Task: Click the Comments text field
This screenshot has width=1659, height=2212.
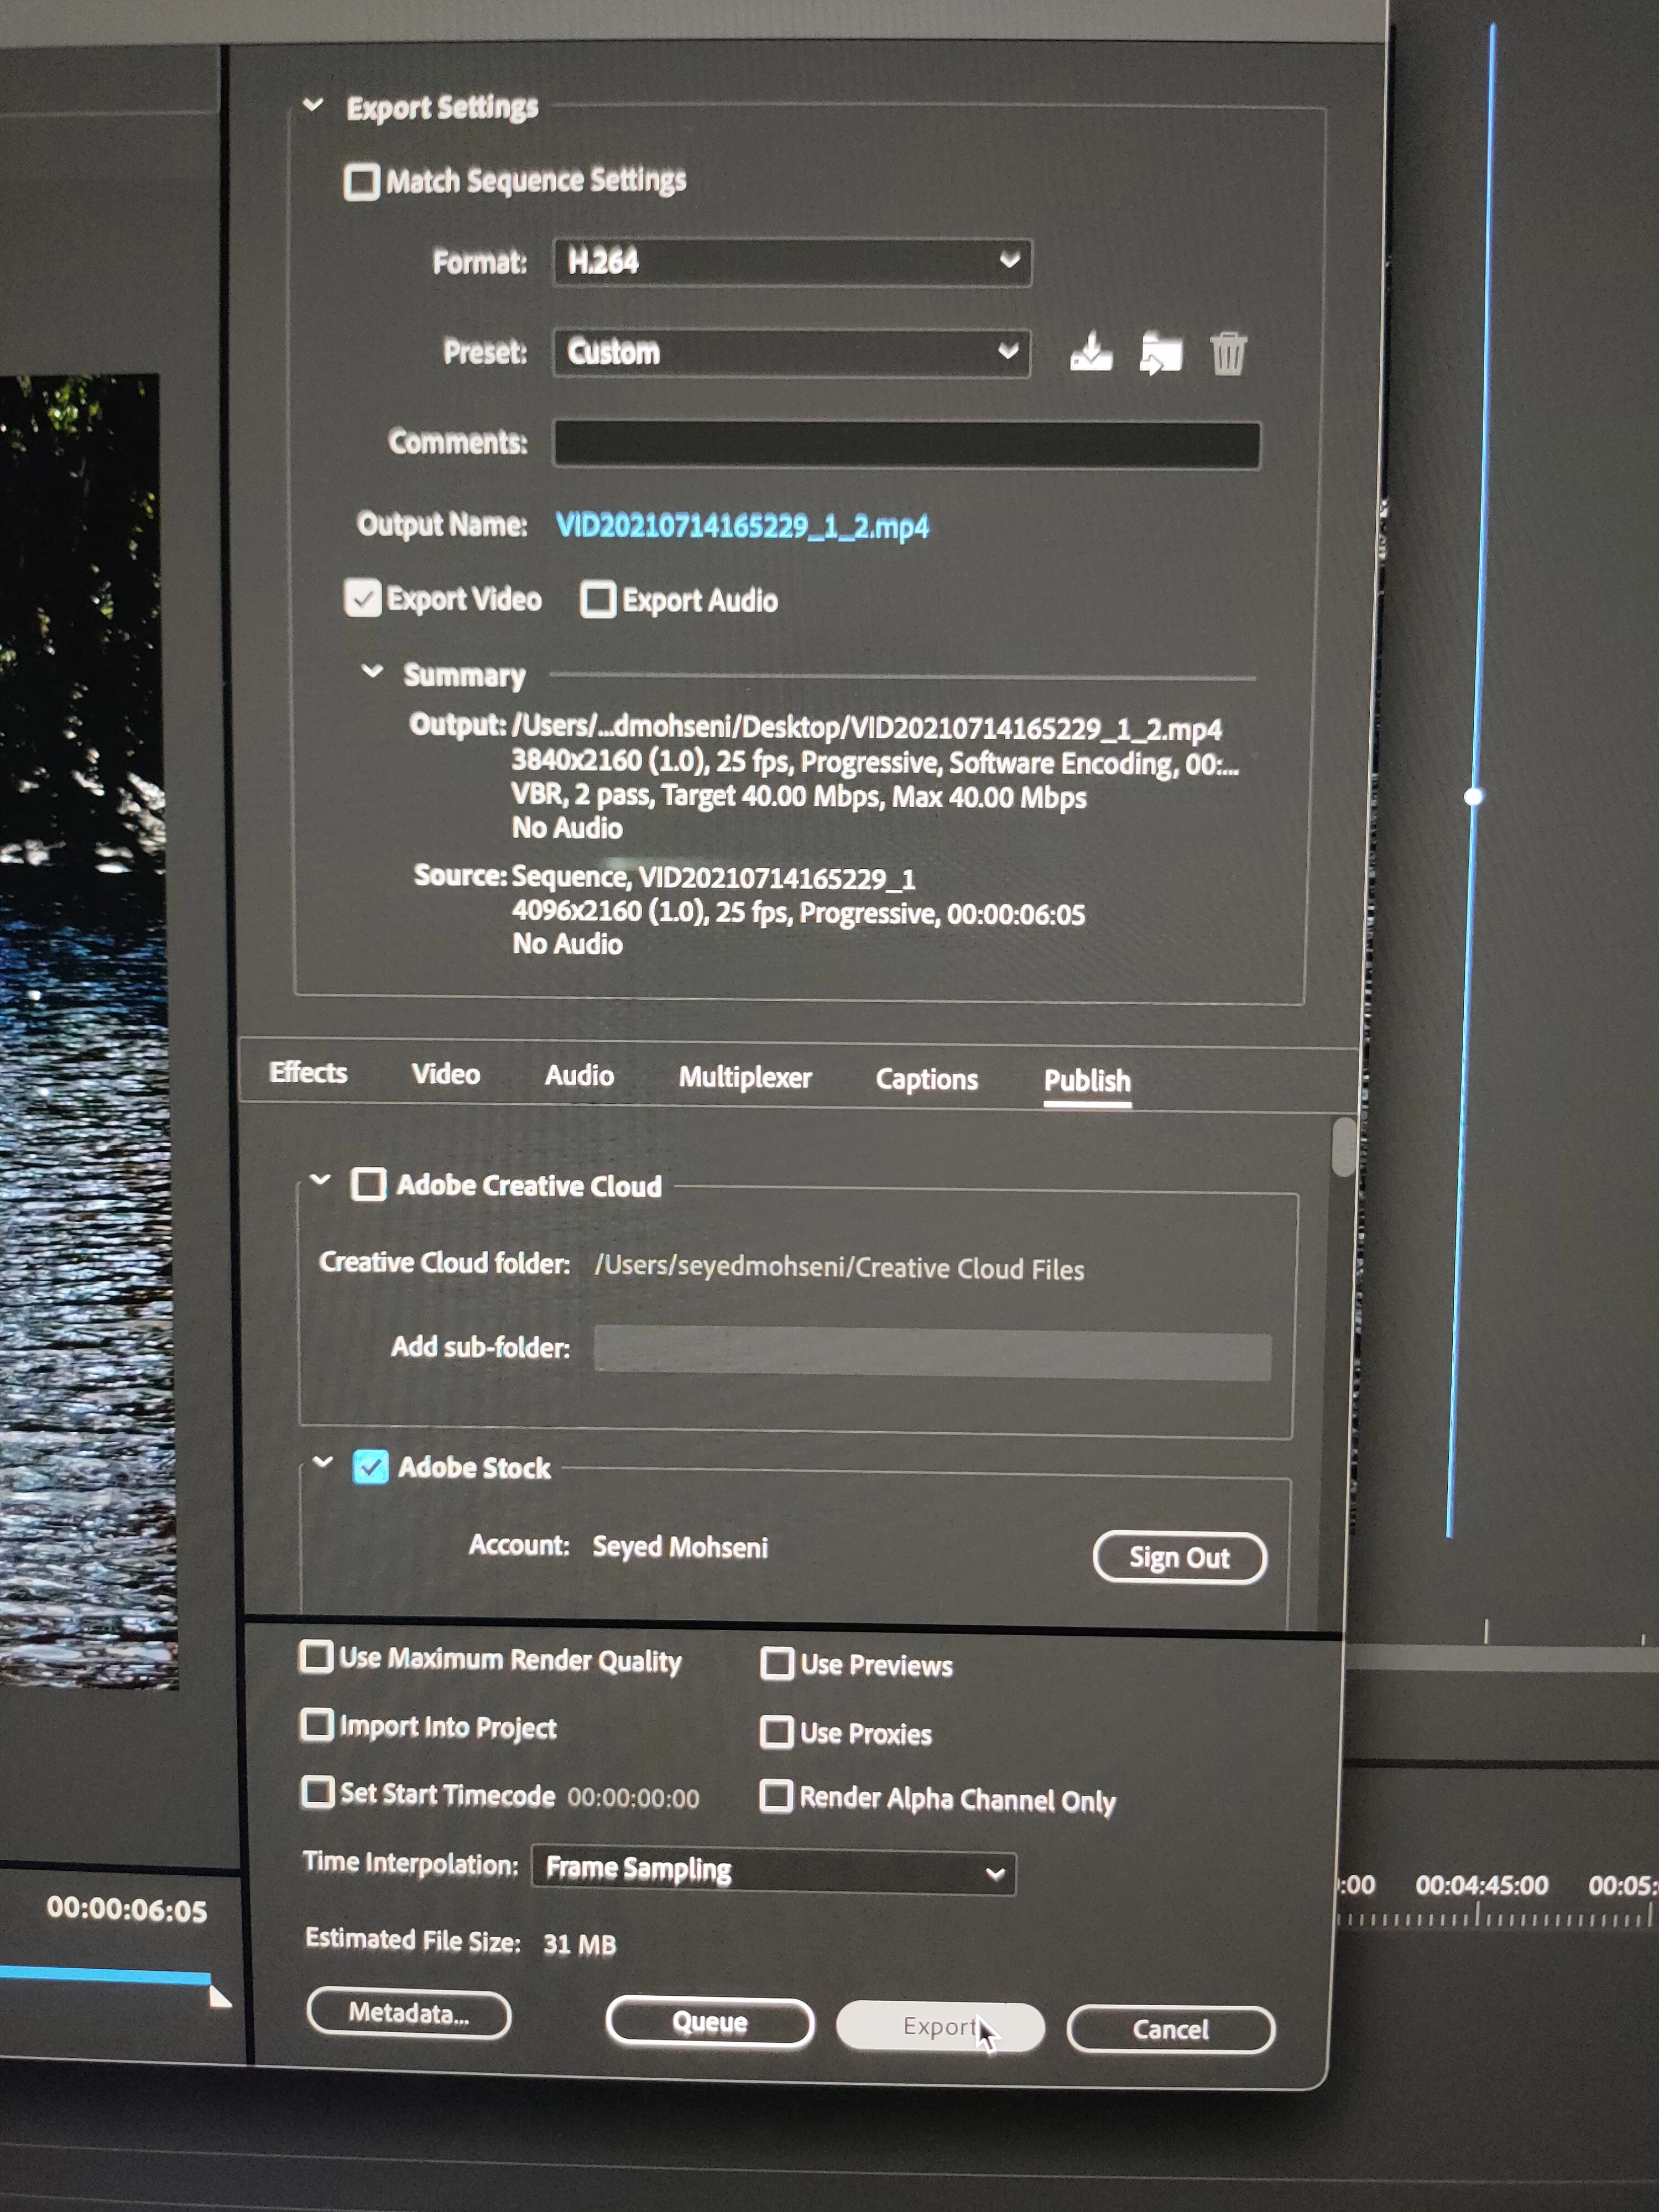Action: pos(906,444)
